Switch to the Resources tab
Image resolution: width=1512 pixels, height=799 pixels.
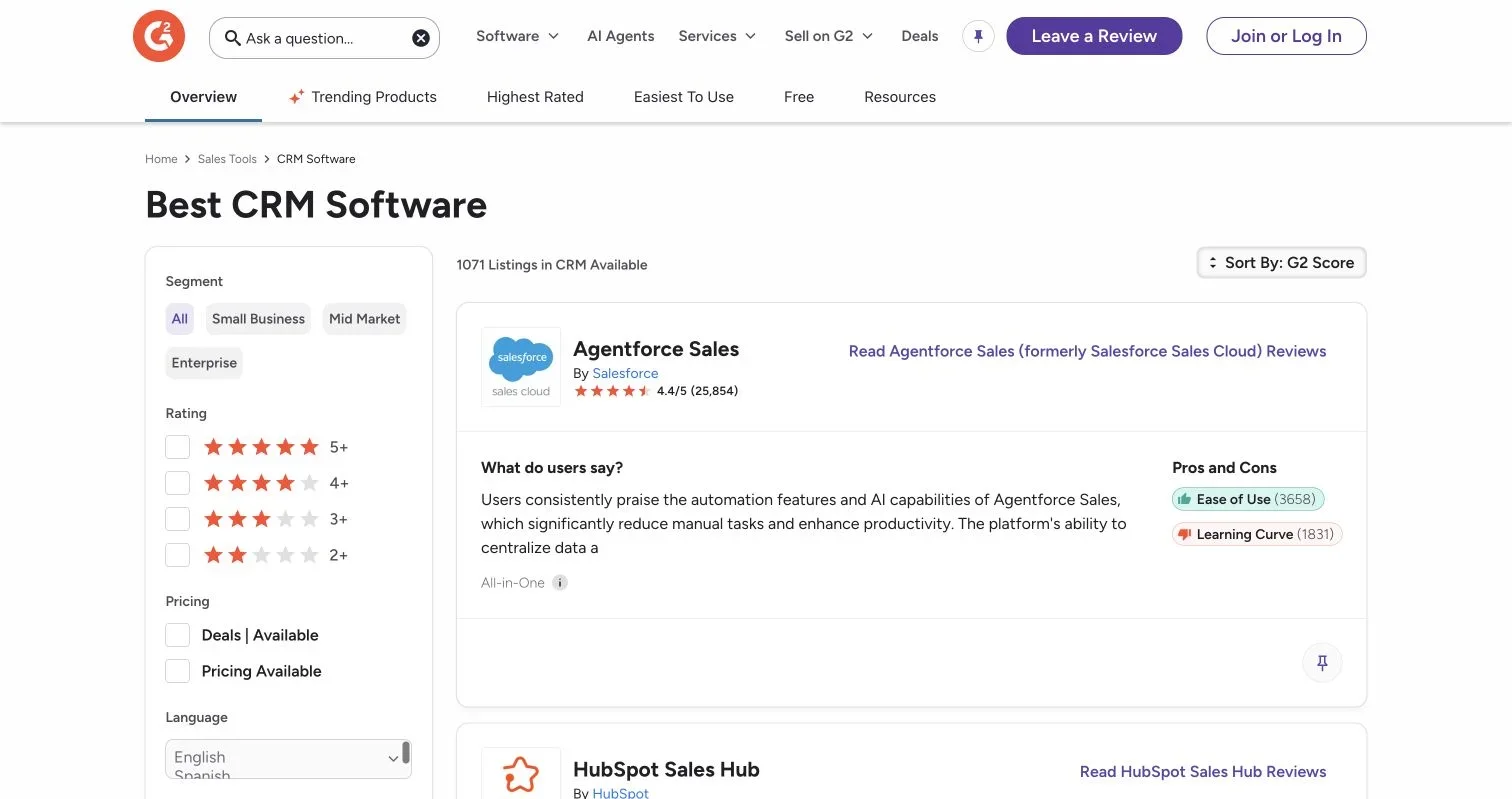[900, 97]
